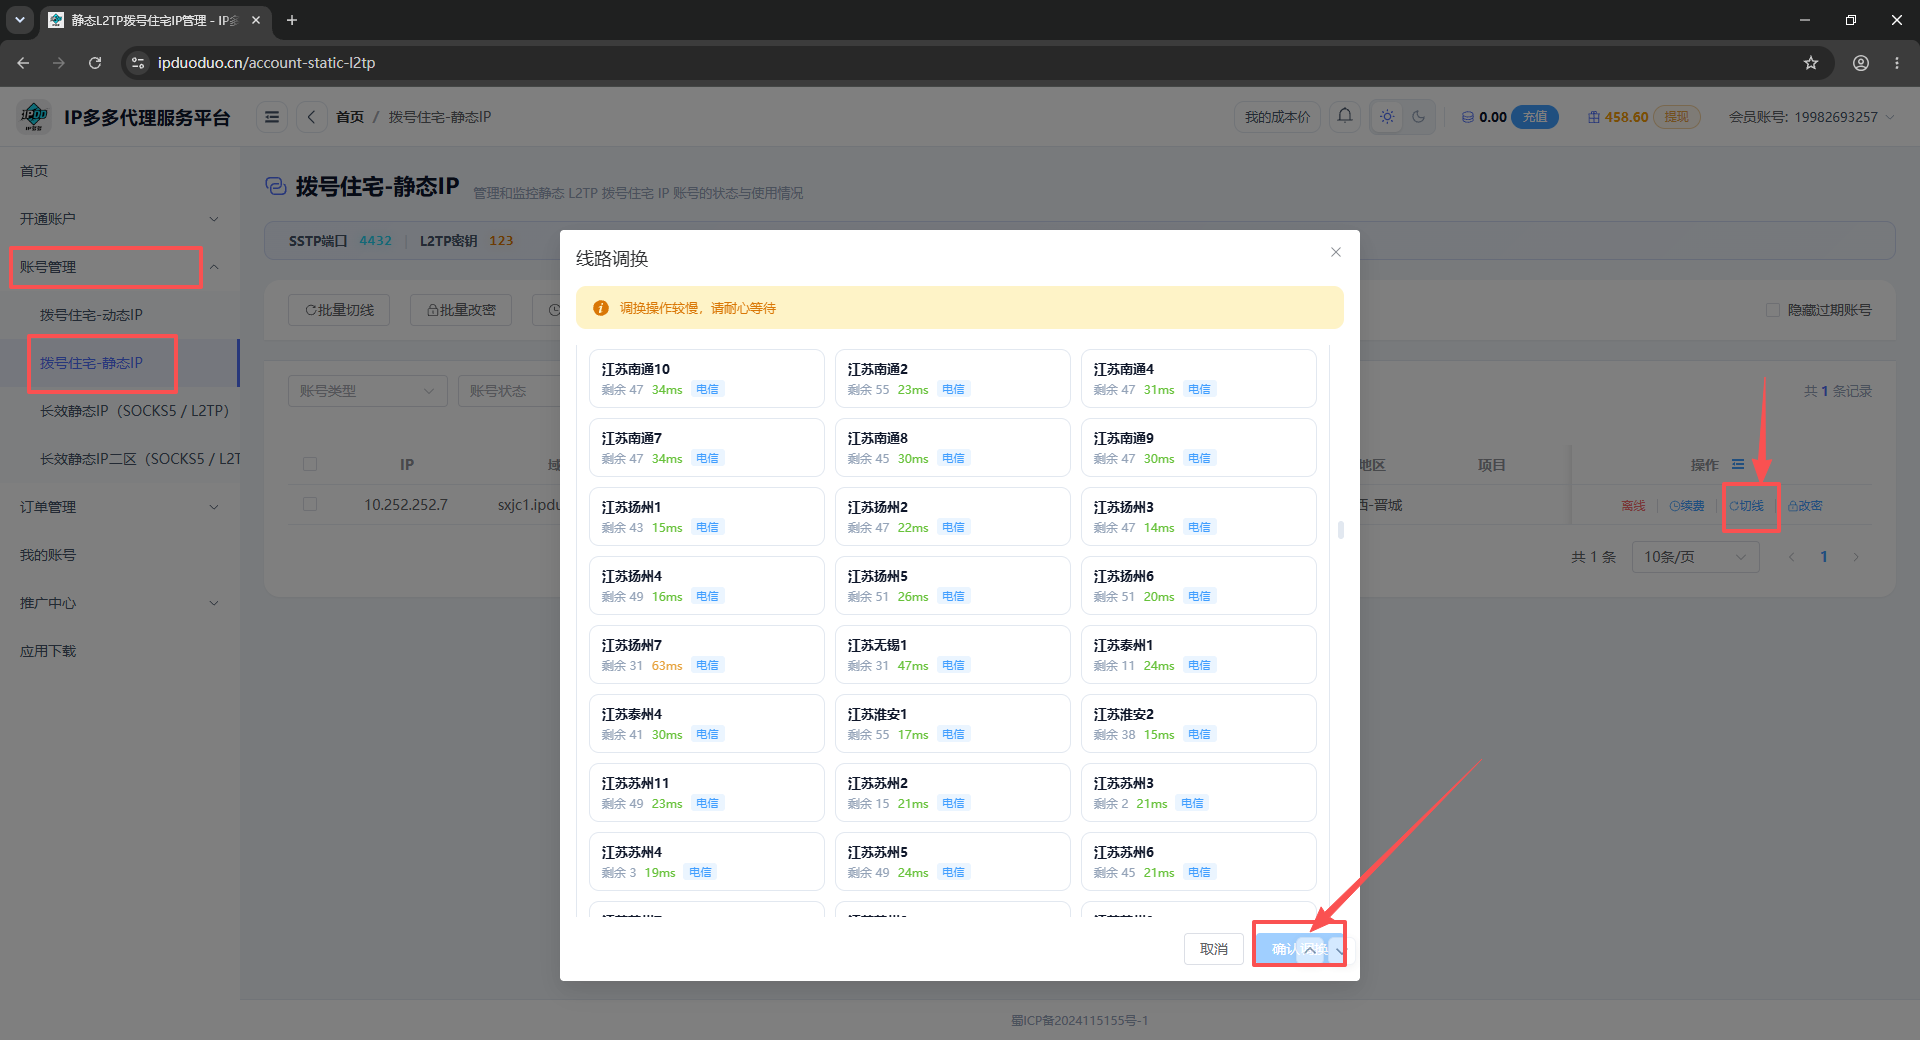Toggle the select-all checkbox in table header
The width and height of the screenshot is (1920, 1040).
[310, 464]
